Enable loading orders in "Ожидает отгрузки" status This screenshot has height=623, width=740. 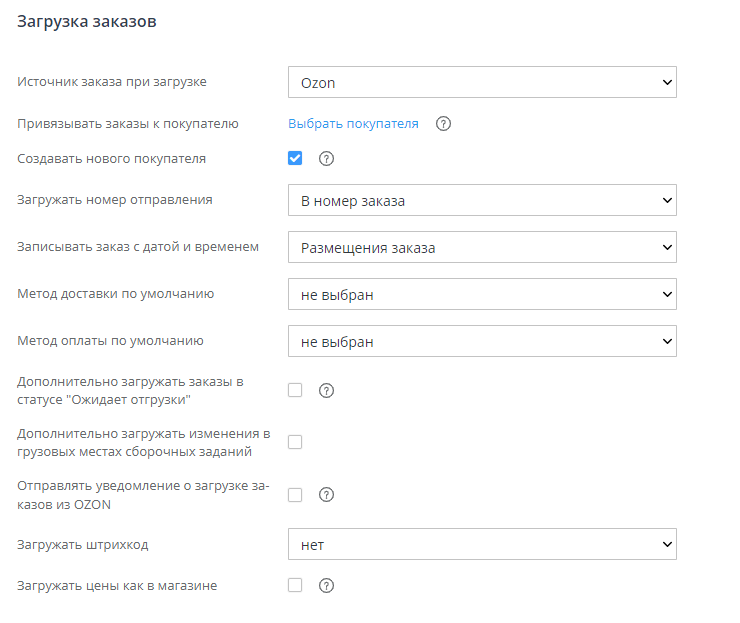coord(295,390)
